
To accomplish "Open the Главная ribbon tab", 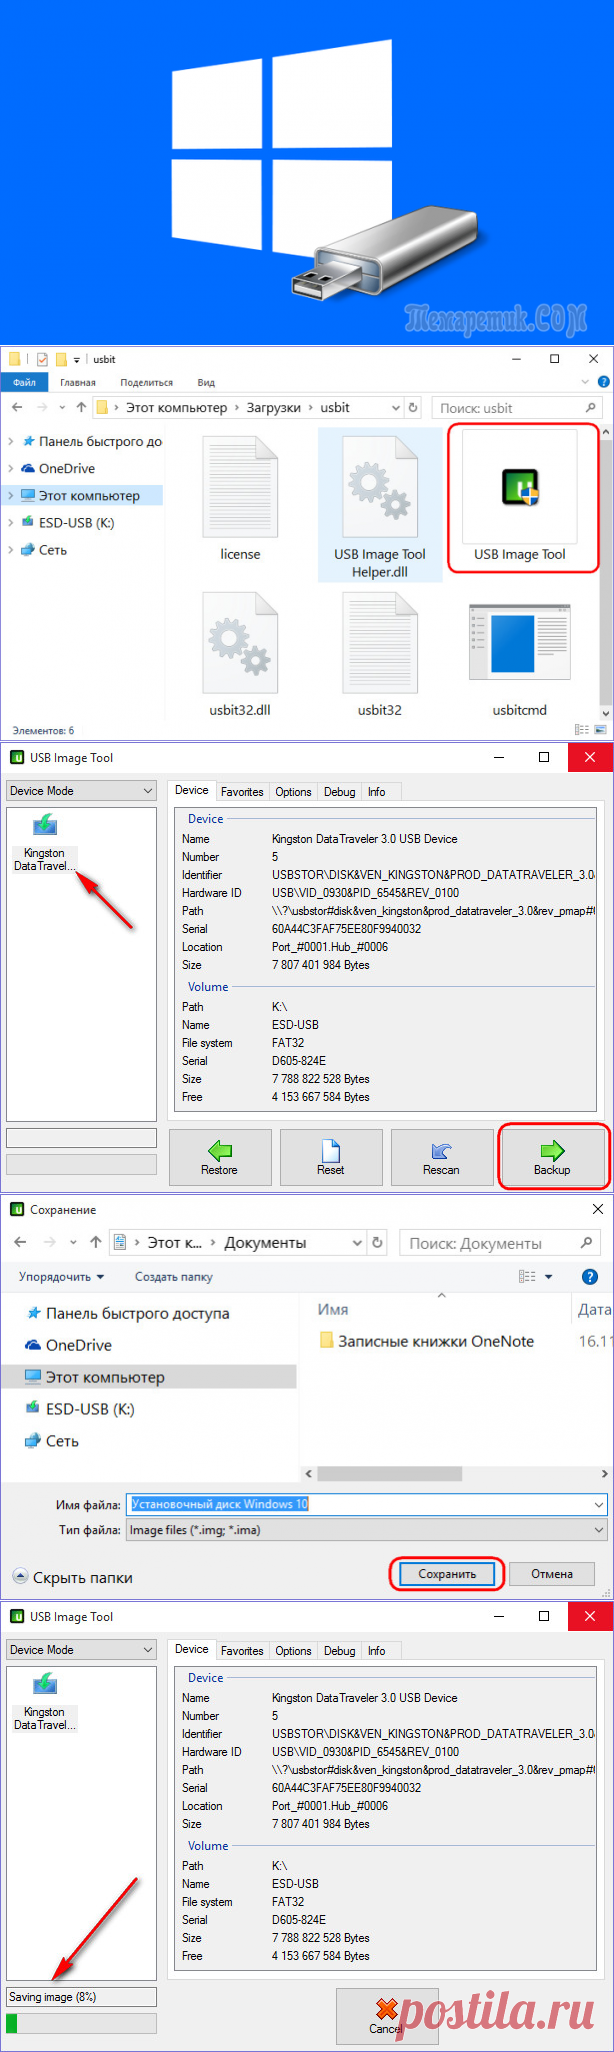I will click(78, 382).
